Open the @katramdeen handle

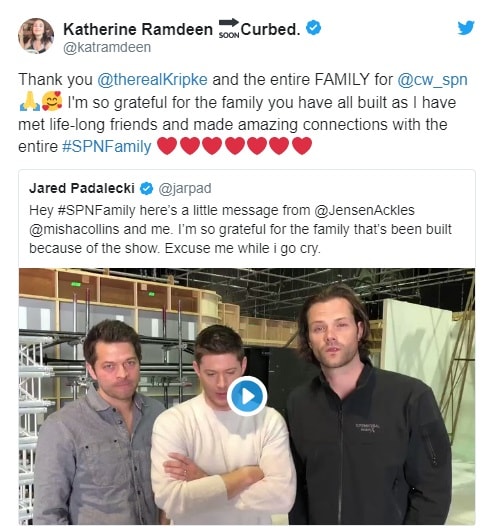click(x=107, y=47)
